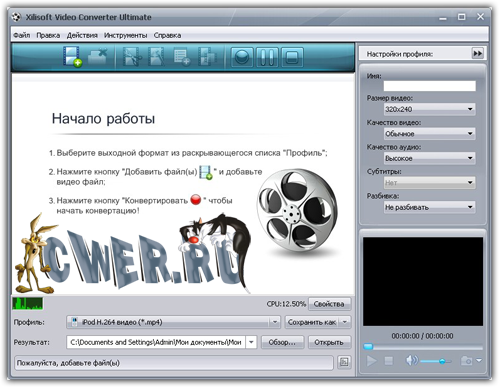Open the Разбивка split dropdown
Screen dimensions: 500x388
click(429, 207)
